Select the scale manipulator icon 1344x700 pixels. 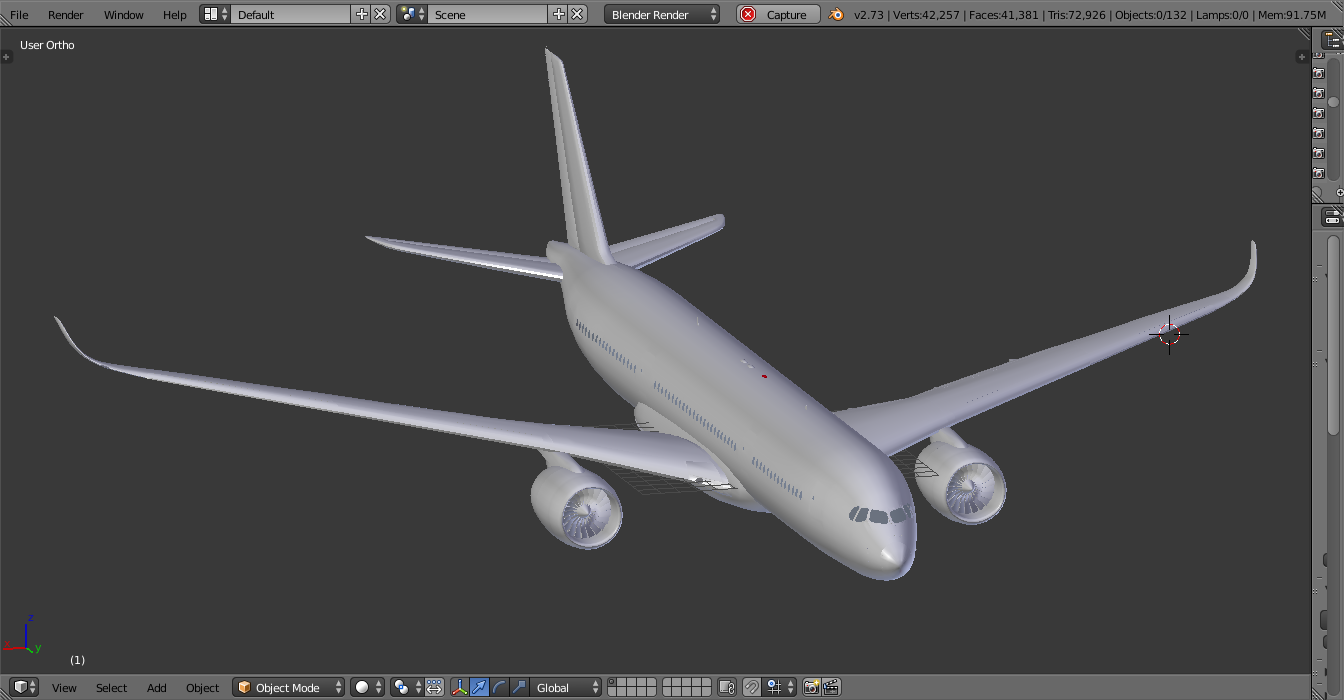(519, 687)
